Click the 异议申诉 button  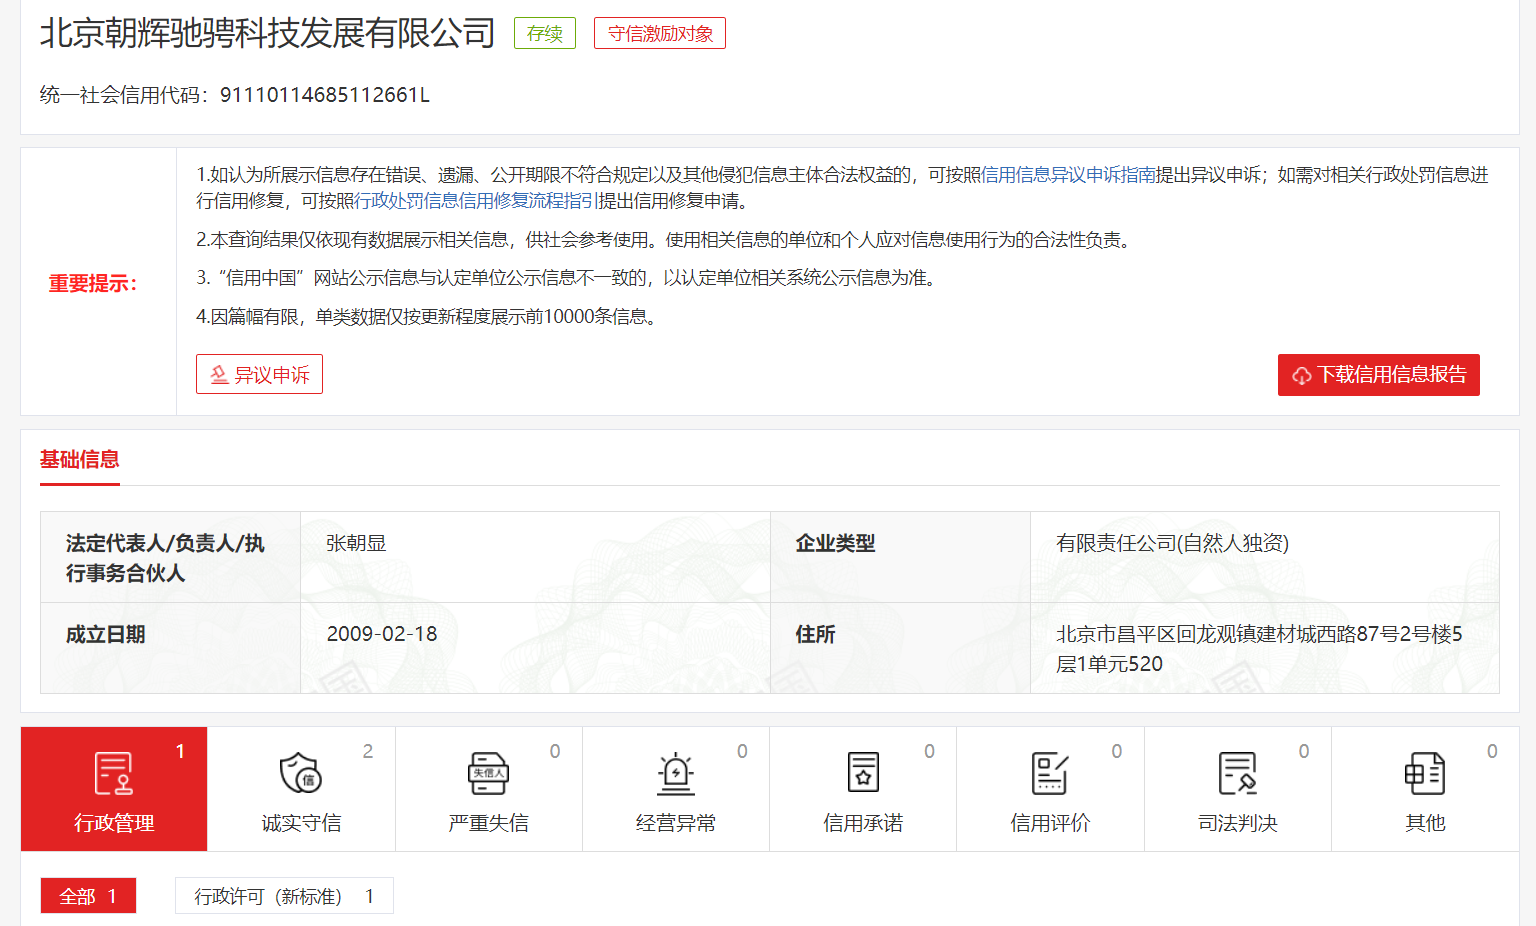tap(259, 374)
